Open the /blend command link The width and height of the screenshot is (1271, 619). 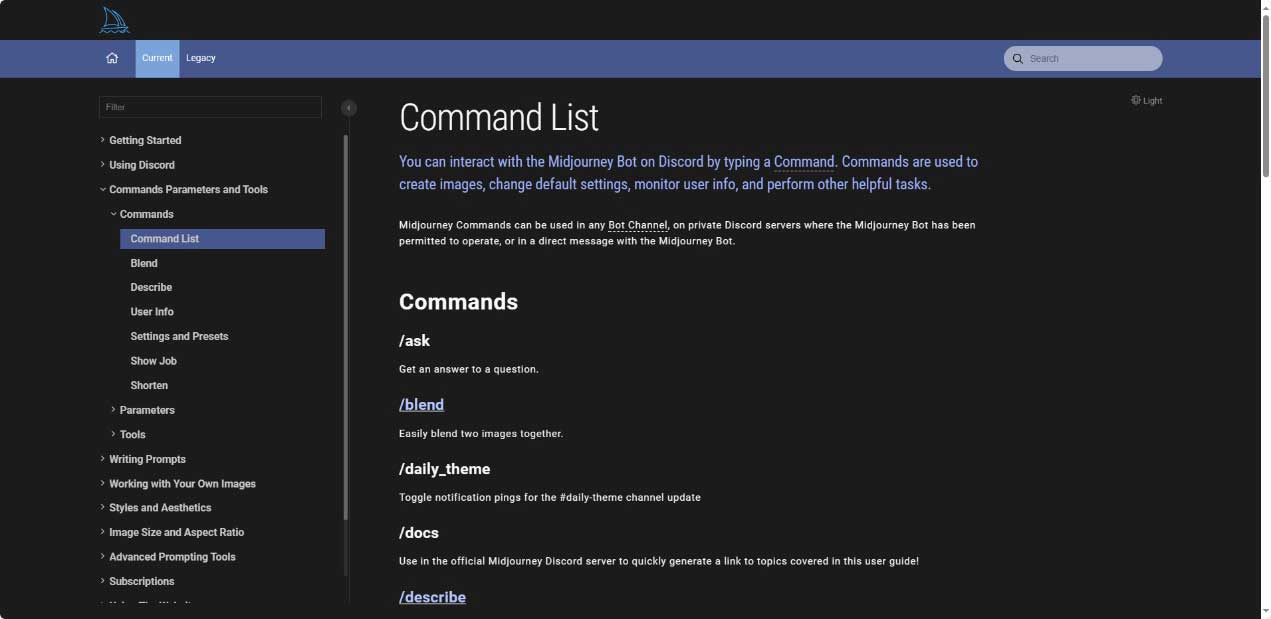[x=421, y=405]
